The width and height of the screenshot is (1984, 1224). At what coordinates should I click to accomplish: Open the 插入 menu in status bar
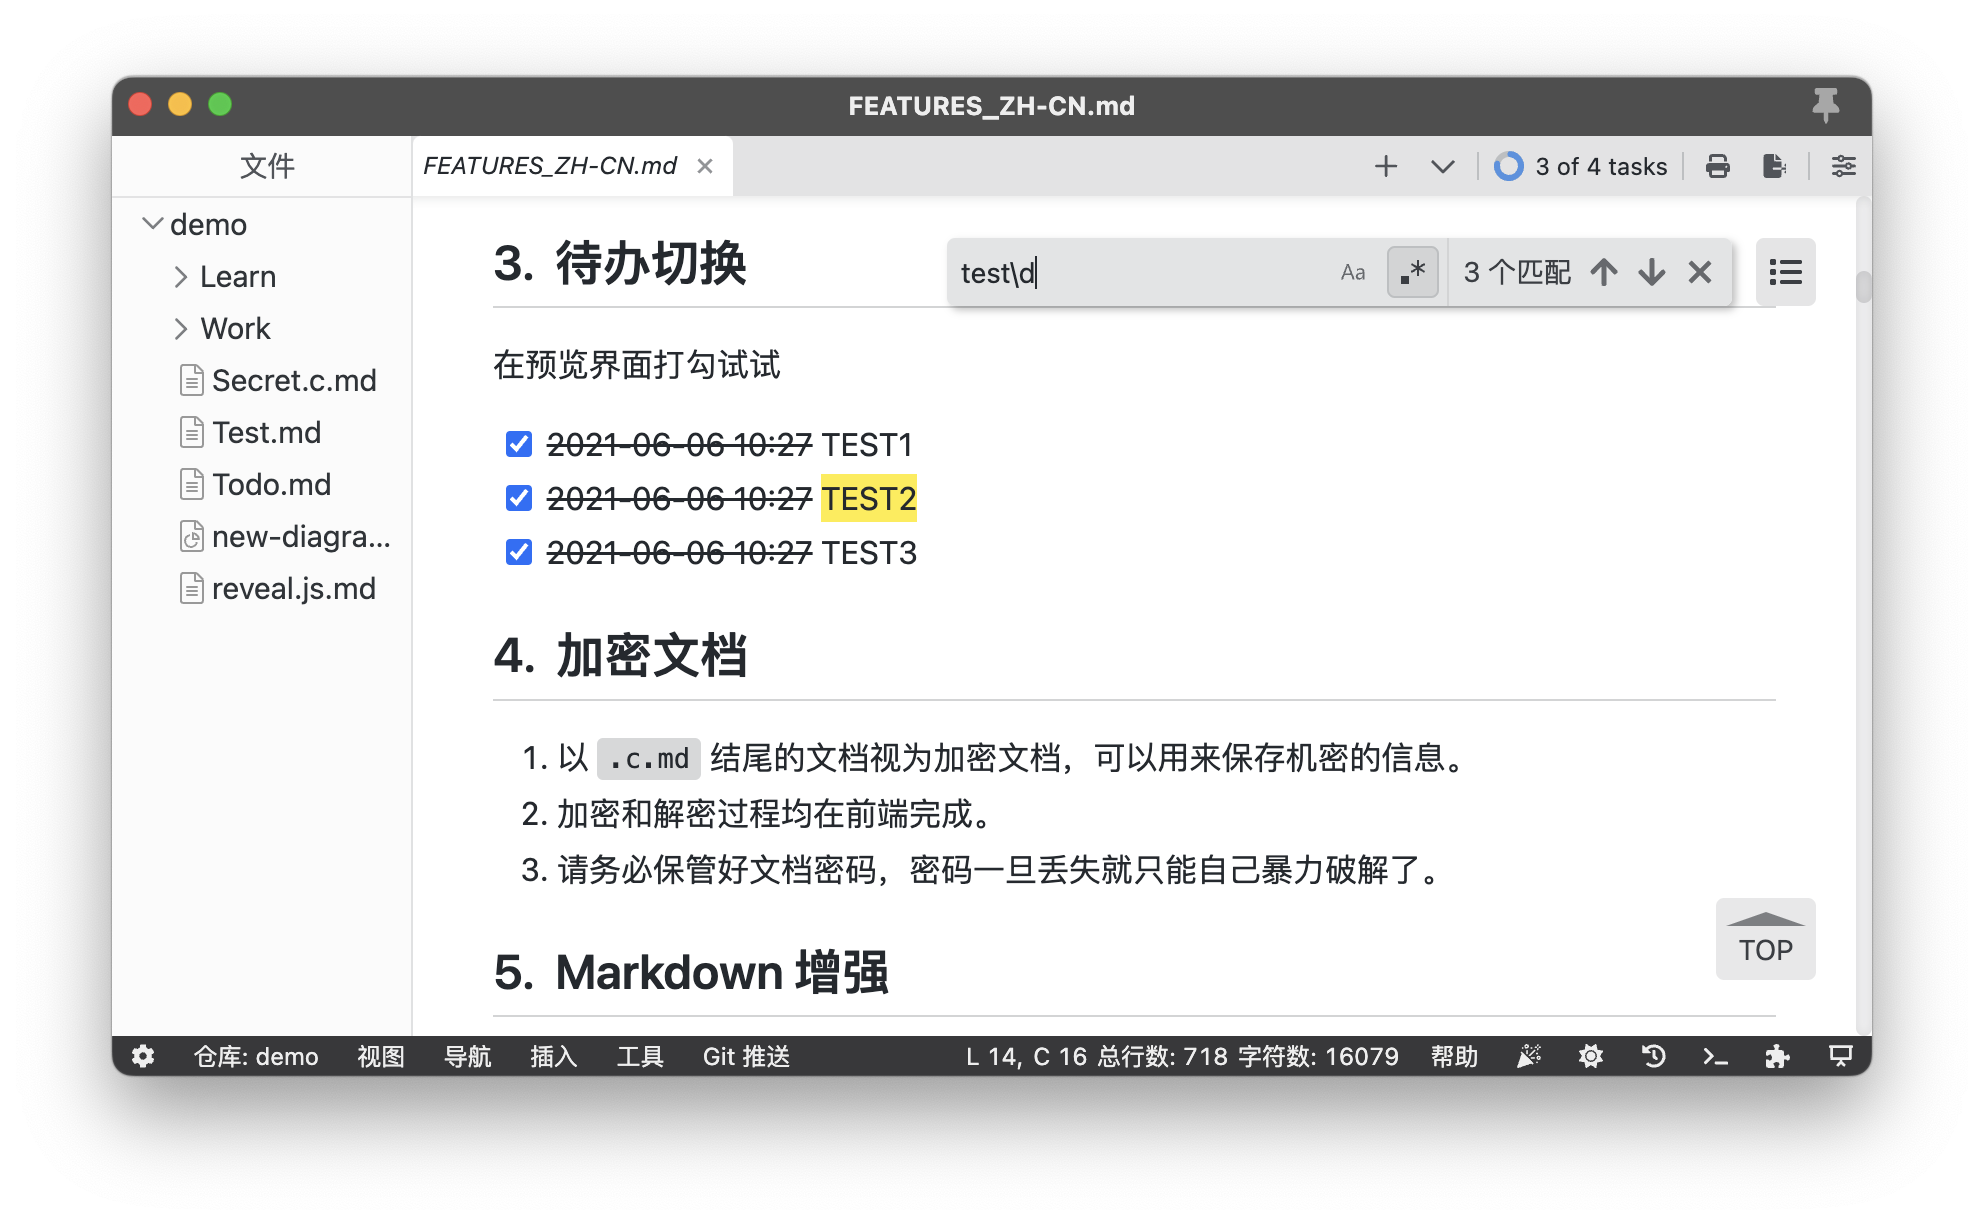pyautogui.click(x=553, y=1057)
